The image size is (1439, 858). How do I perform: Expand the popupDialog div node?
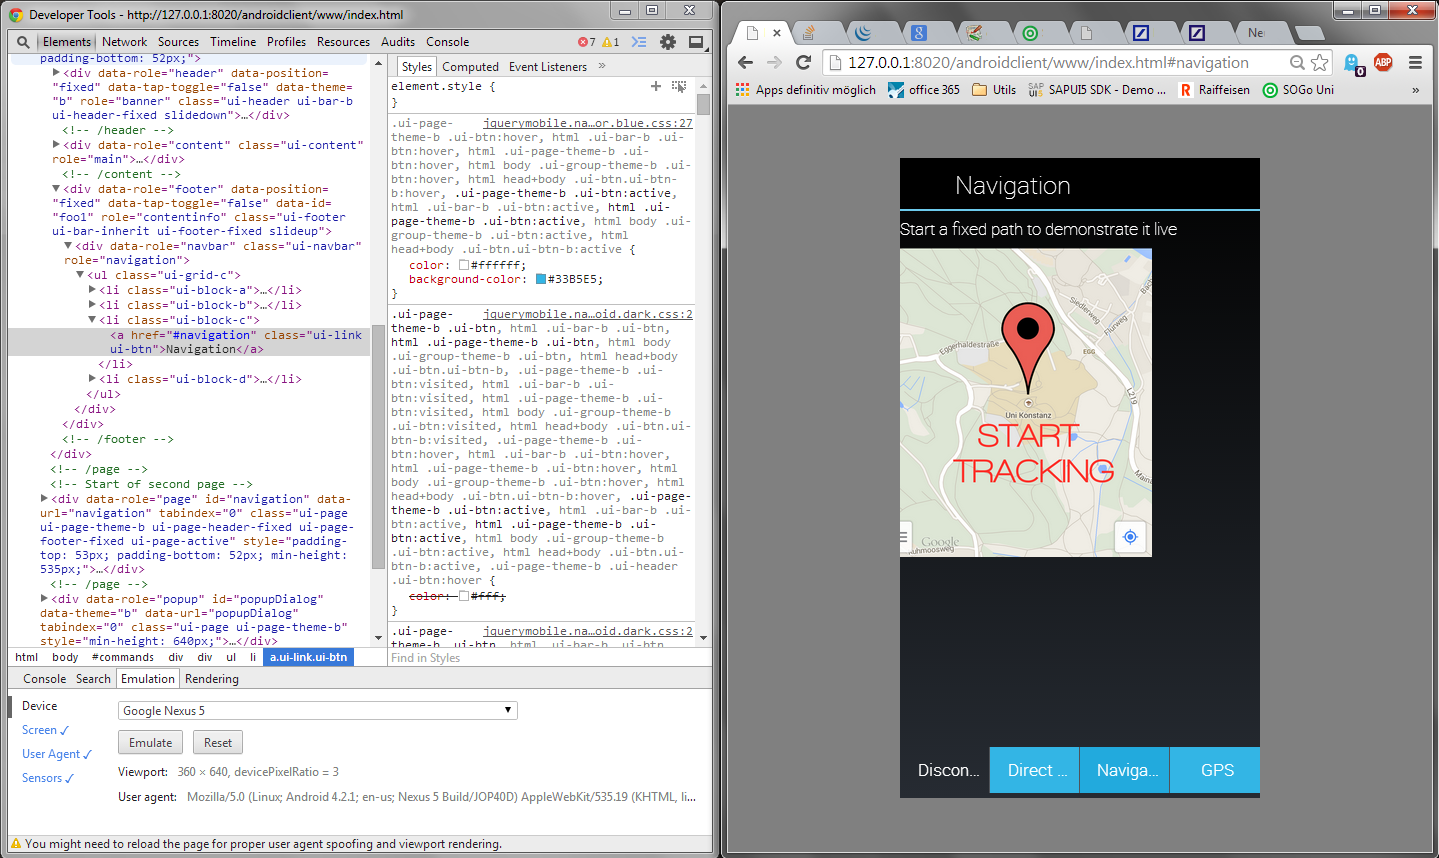tap(44, 599)
